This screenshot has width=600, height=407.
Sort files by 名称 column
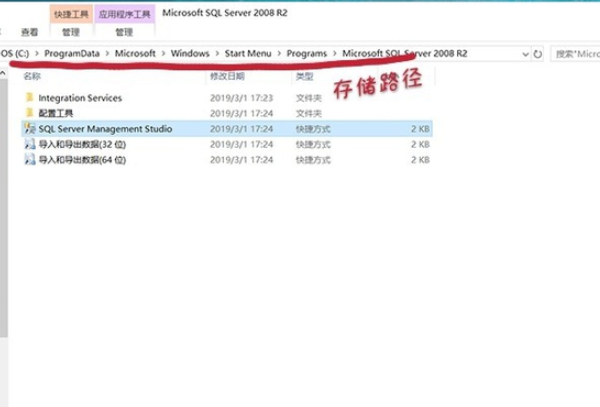click(x=32, y=76)
